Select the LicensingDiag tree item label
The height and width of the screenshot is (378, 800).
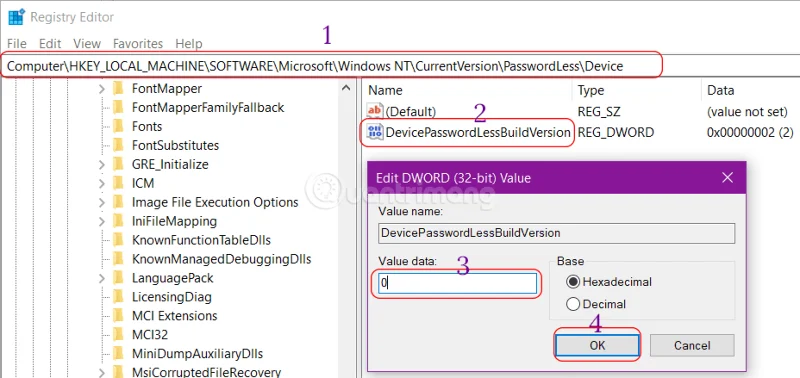click(171, 297)
